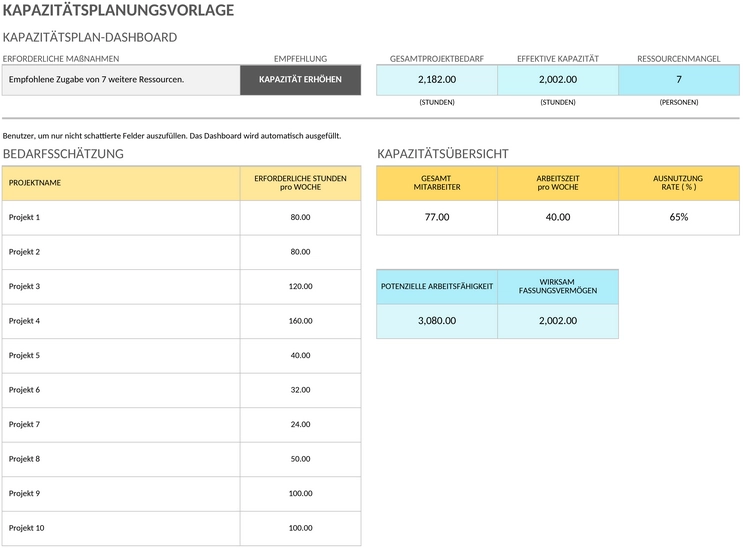Edit the total employees value 77.00
Viewport: 743px width, 548px height.
(437, 218)
